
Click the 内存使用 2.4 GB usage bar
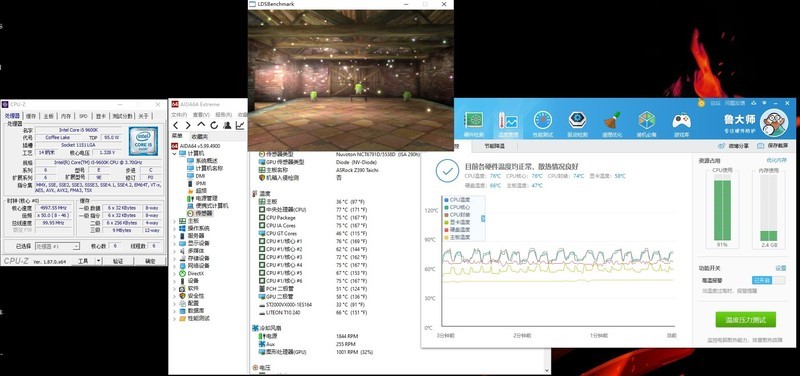pos(768,207)
